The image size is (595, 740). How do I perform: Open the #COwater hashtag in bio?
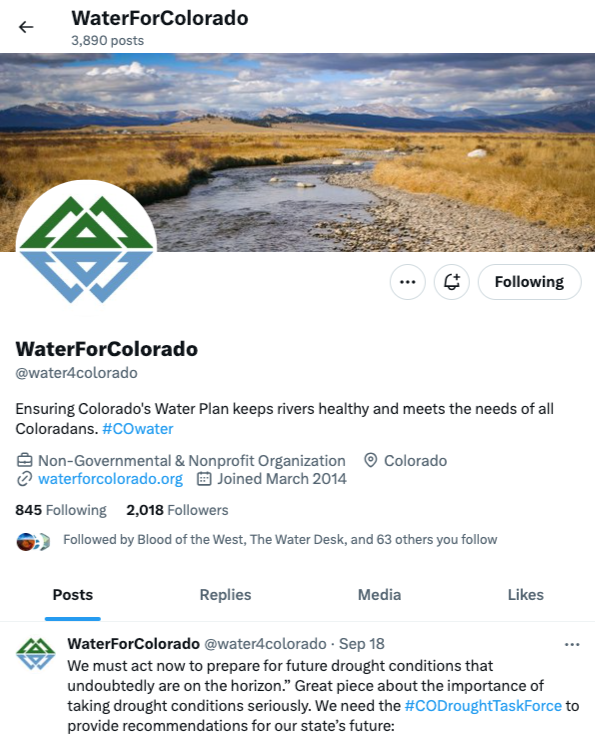point(138,429)
